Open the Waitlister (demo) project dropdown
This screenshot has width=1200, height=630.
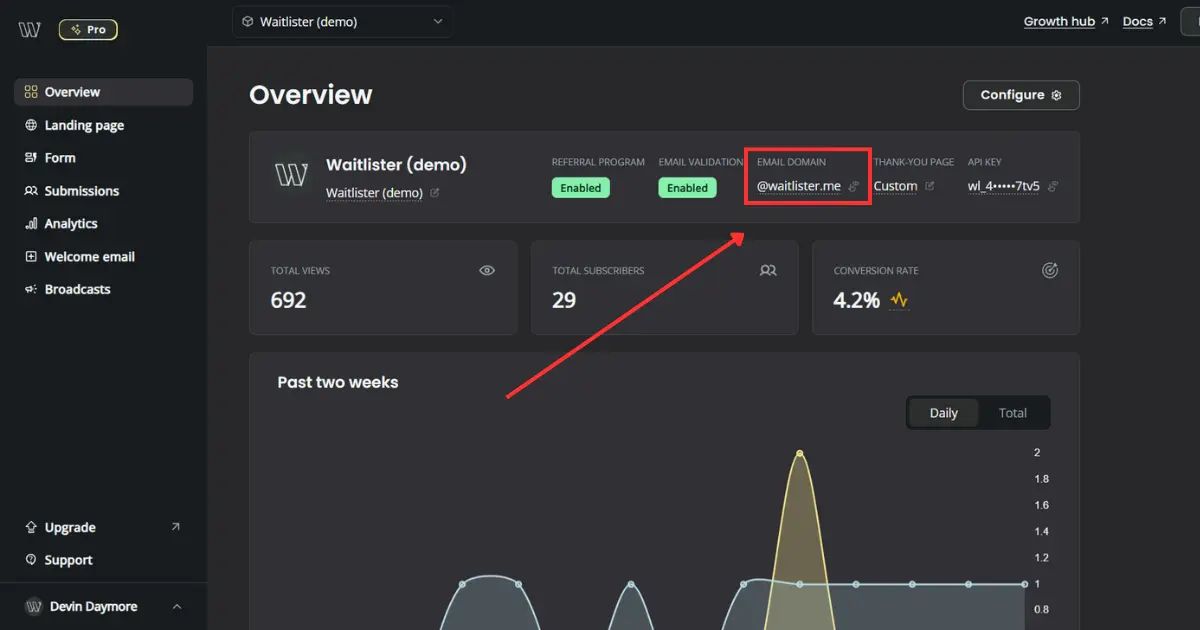pyautogui.click(x=342, y=22)
